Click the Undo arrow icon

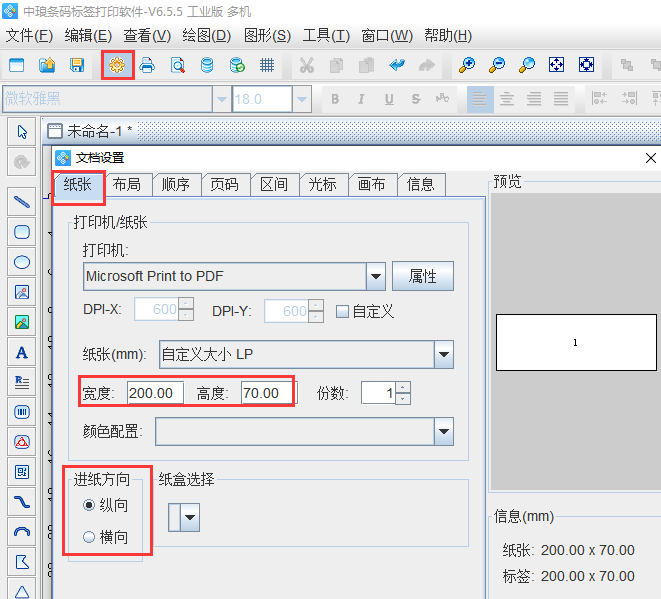pyautogui.click(x=397, y=65)
